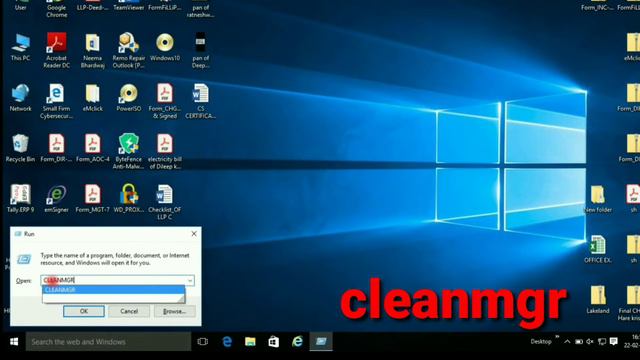Open File Explorer from taskbar
This screenshot has height=360, width=640.
(x=250, y=342)
